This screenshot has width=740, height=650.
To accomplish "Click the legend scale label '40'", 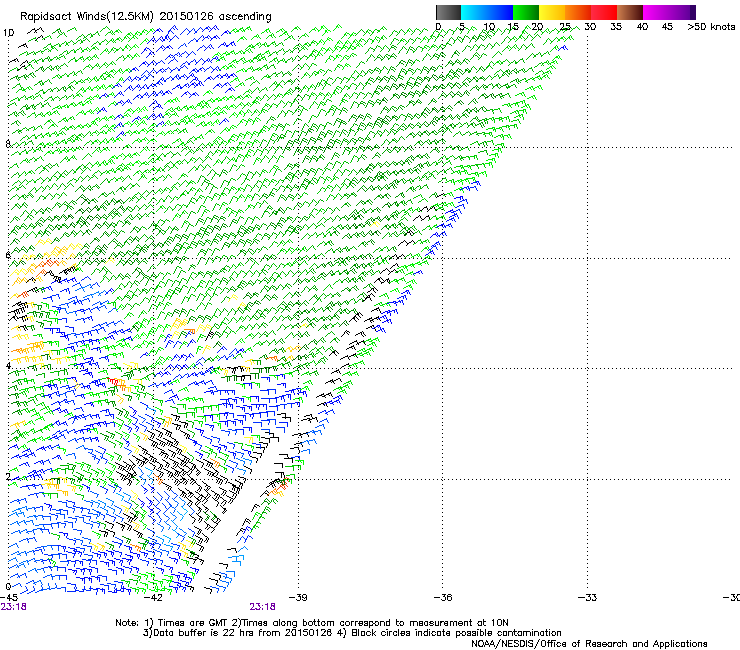I will tap(642, 27).
